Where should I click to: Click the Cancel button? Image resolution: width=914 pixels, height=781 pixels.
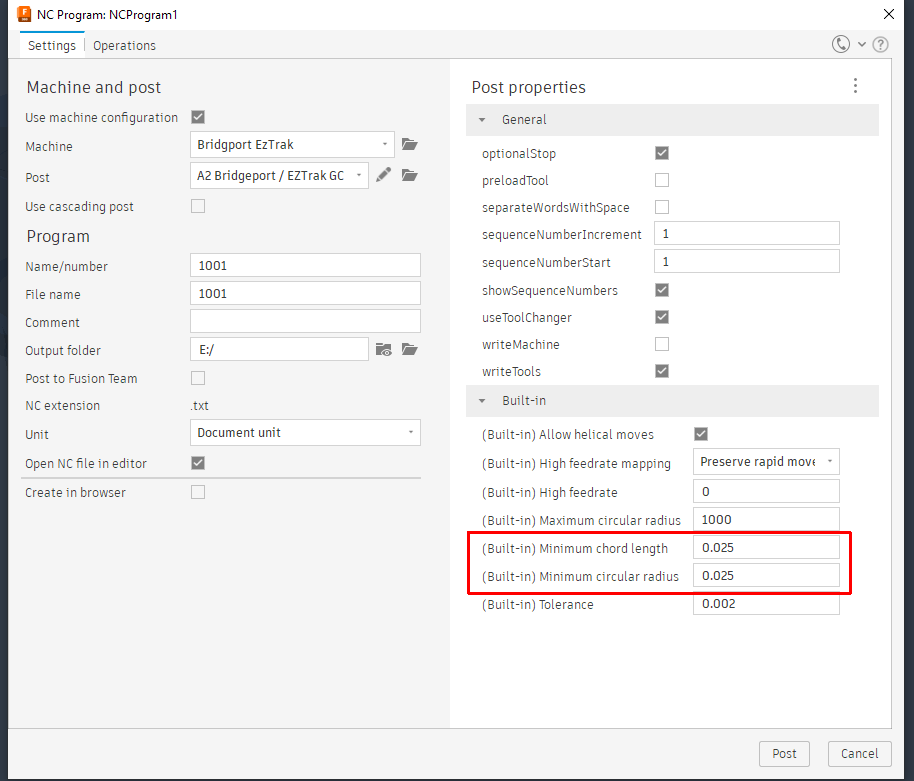(859, 754)
